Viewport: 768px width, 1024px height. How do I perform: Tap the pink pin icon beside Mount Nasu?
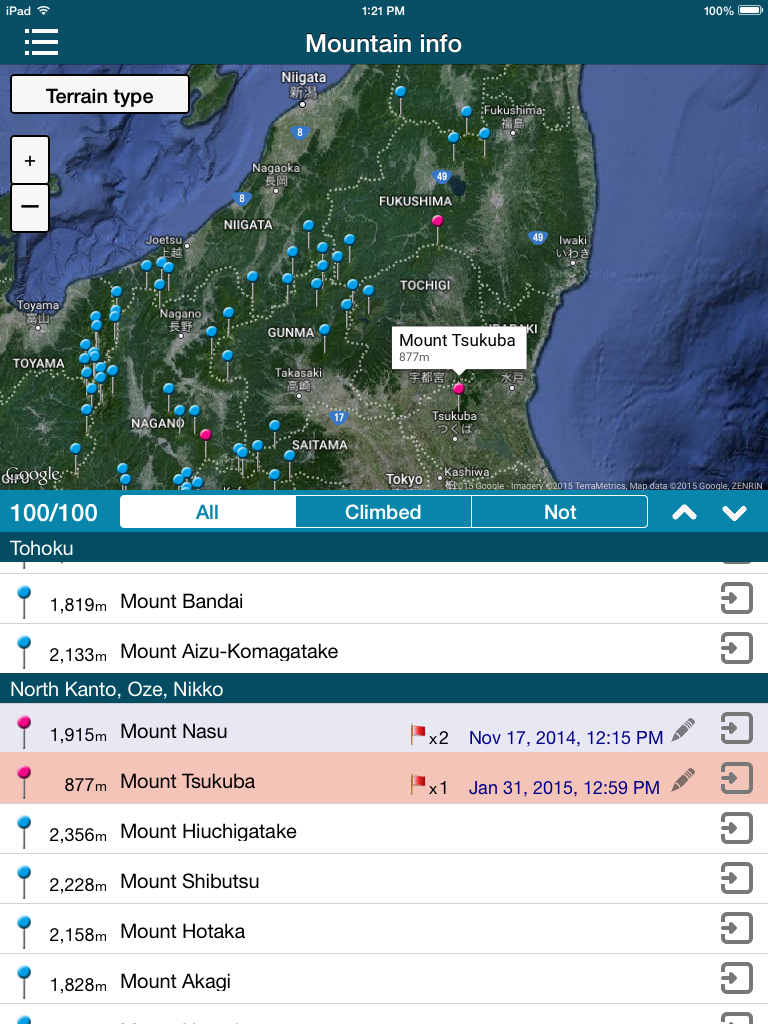click(24, 731)
